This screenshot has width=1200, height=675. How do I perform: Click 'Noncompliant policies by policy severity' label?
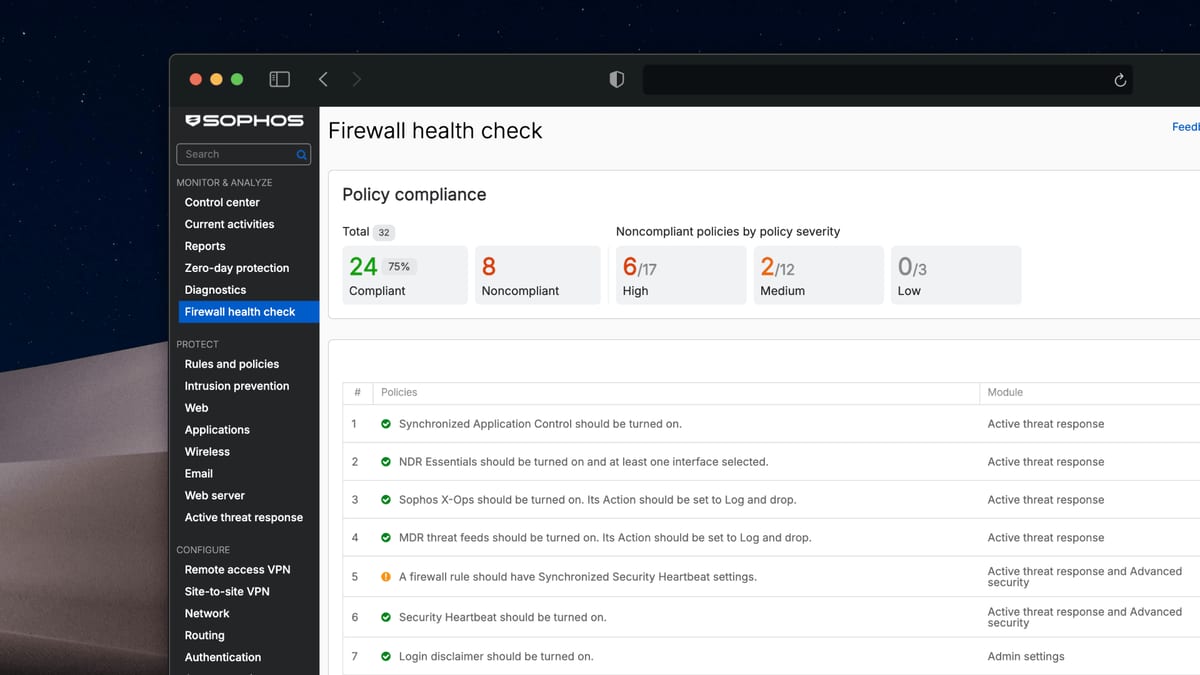(x=728, y=232)
